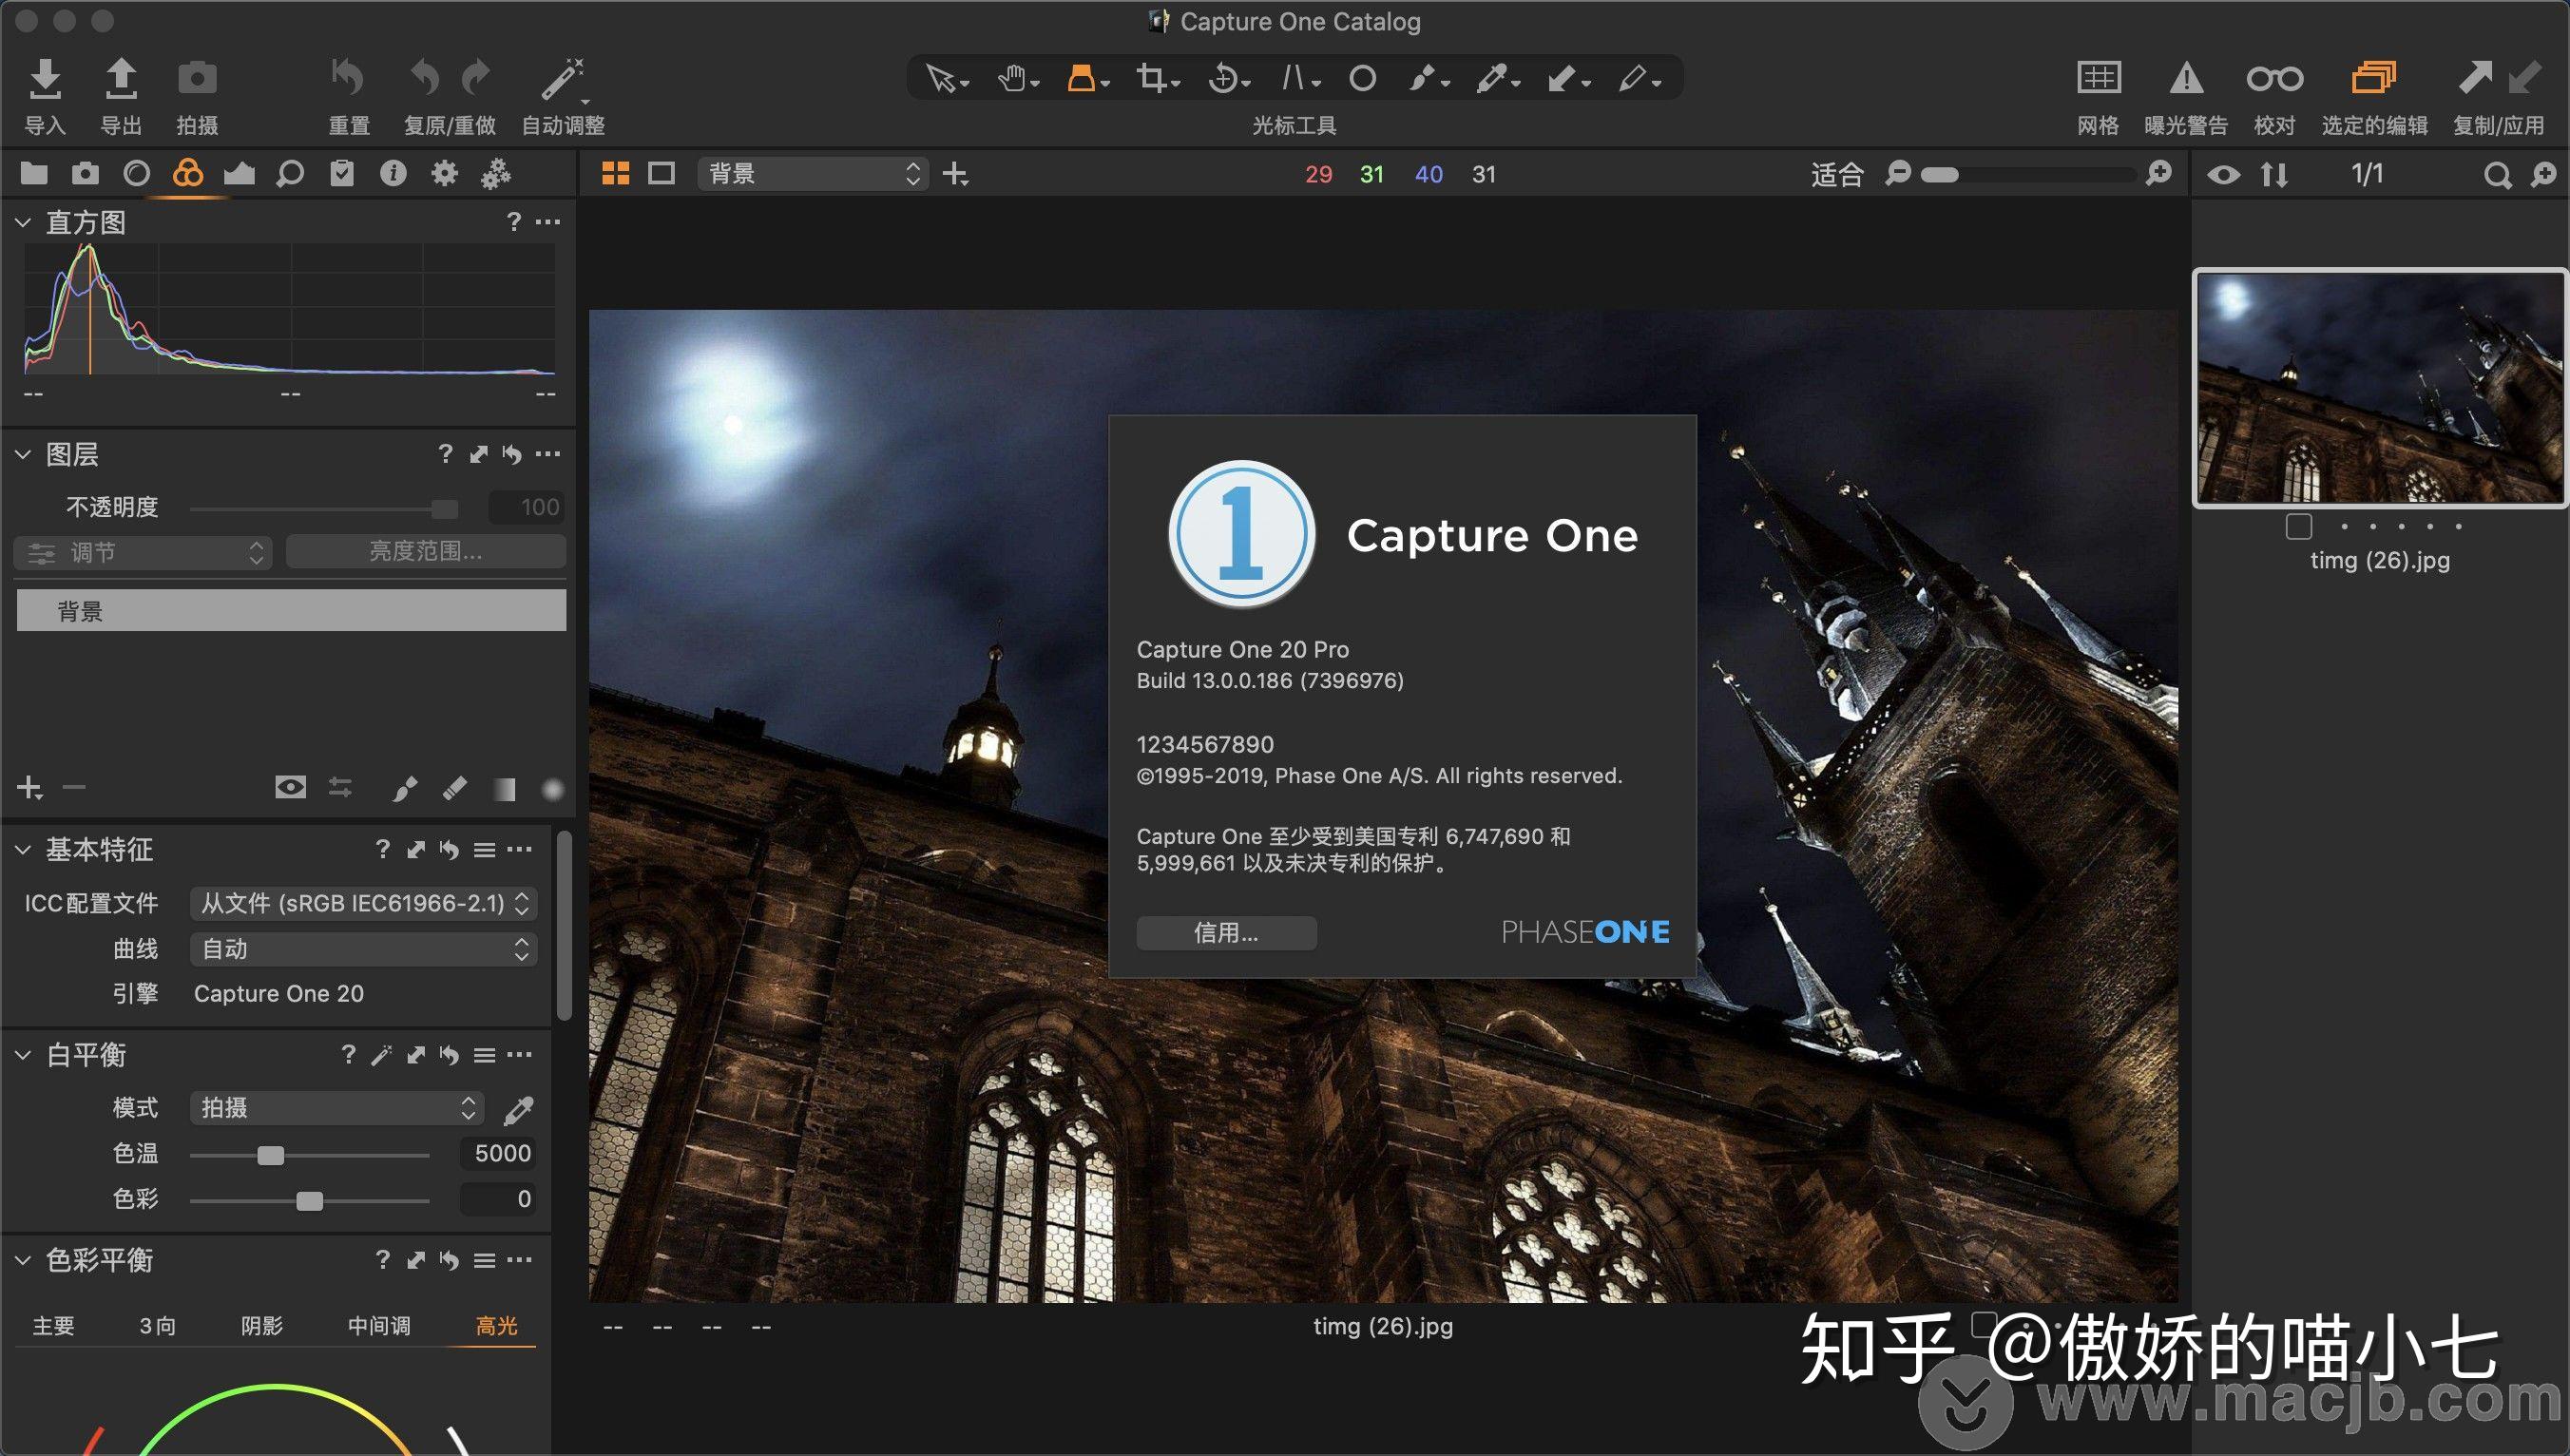This screenshot has height=1456, width=2570.
Task: Select the Rotate tool in the cursor toolbar
Action: tap(1224, 77)
